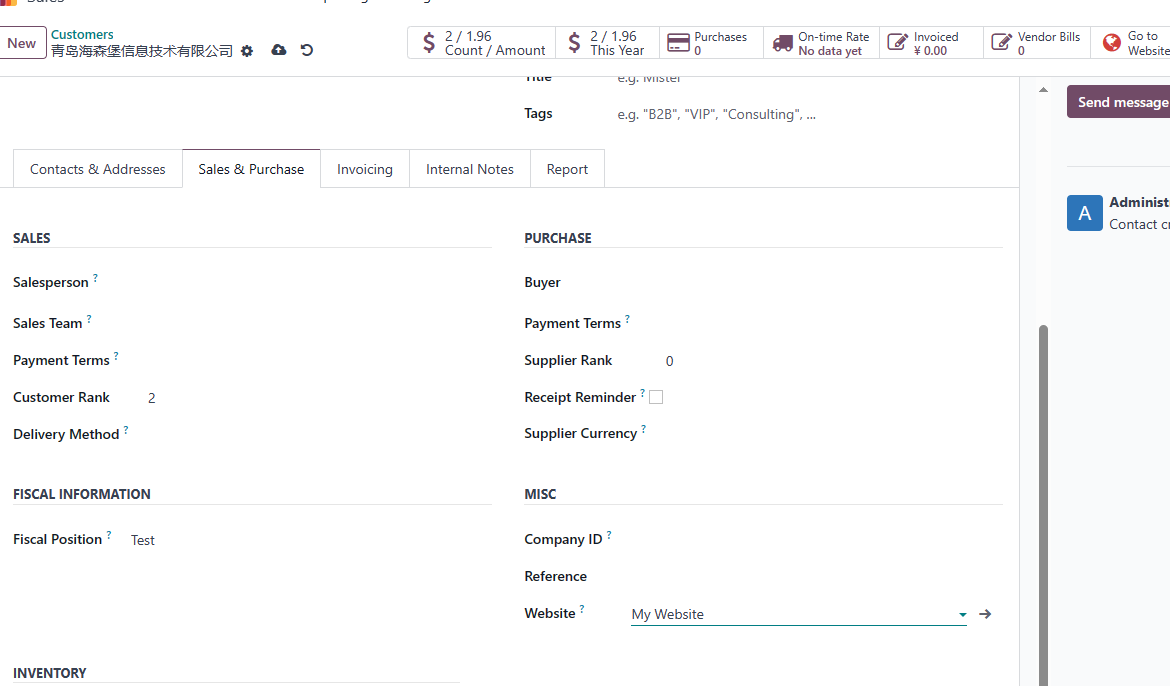Open Vendor Bills stat button

click(1036, 43)
